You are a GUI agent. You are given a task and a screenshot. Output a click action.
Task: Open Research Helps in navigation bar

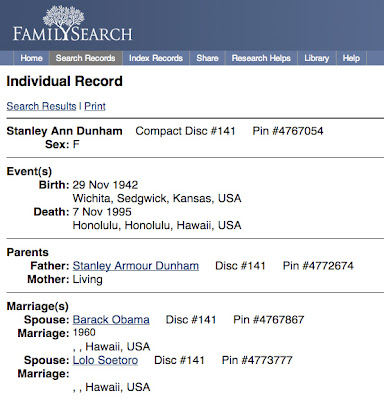[x=261, y=58]
